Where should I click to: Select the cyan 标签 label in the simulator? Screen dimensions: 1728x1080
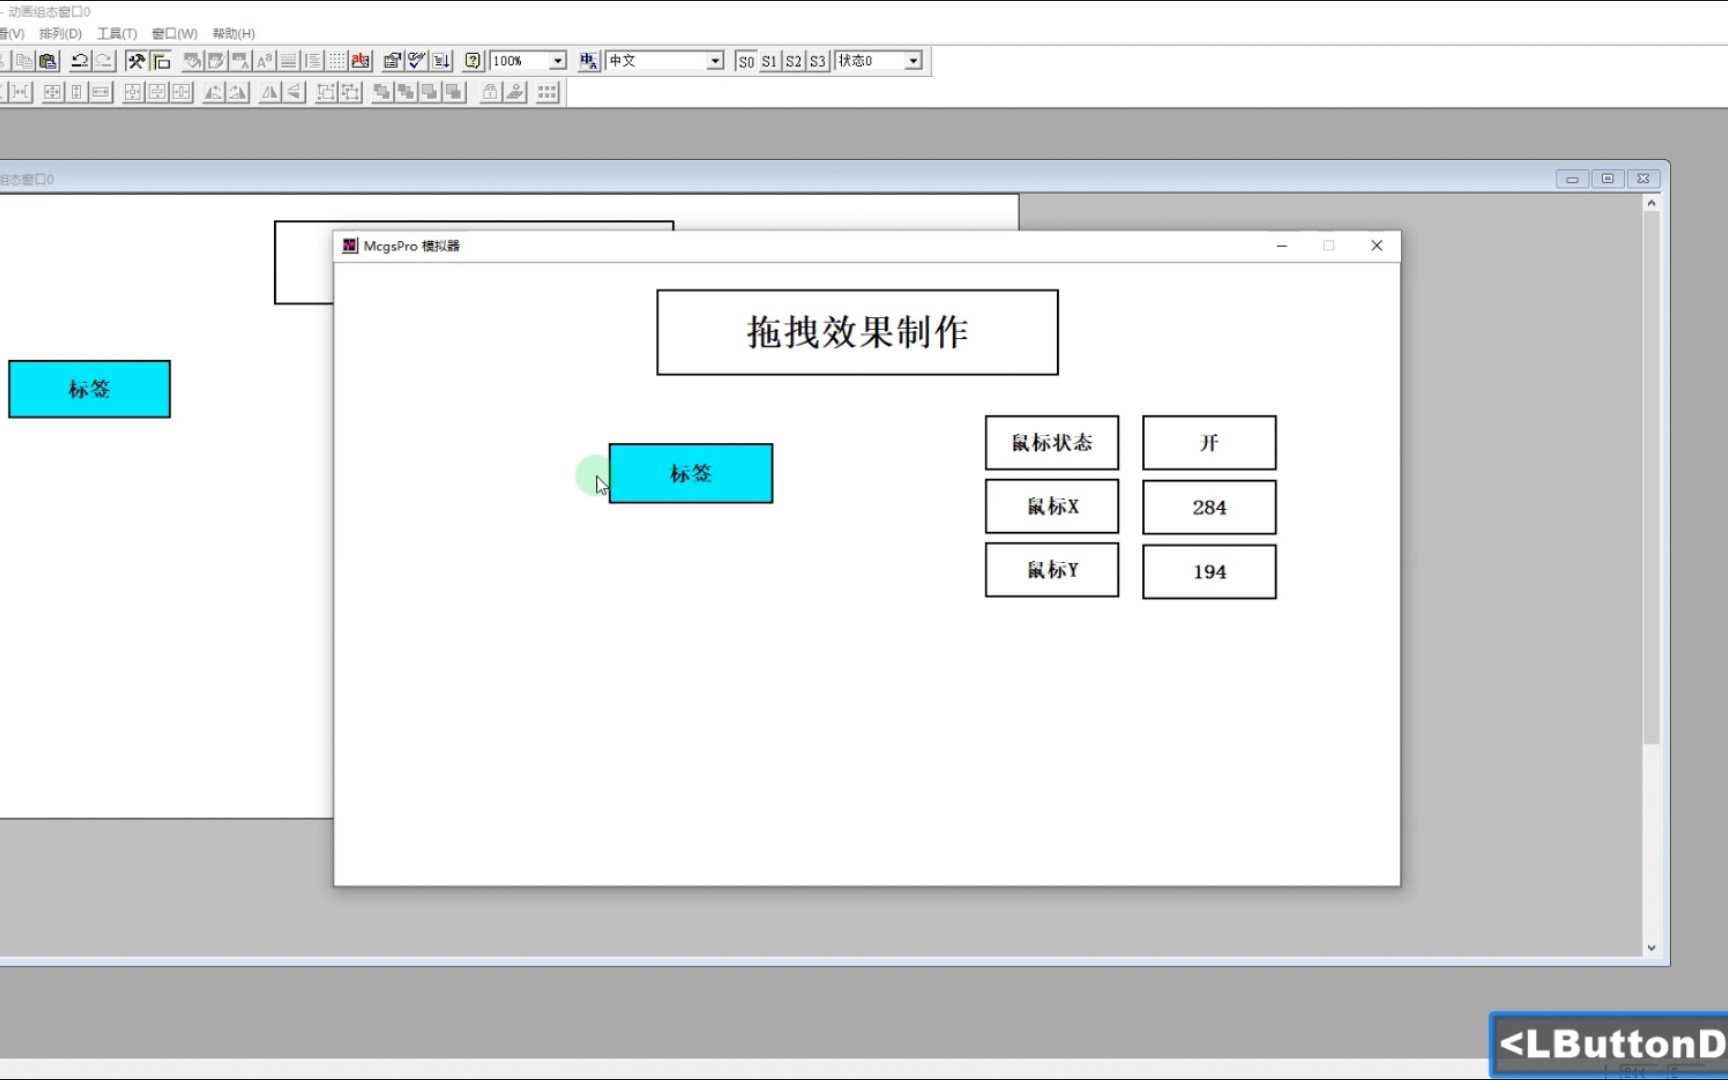[690, 473]
